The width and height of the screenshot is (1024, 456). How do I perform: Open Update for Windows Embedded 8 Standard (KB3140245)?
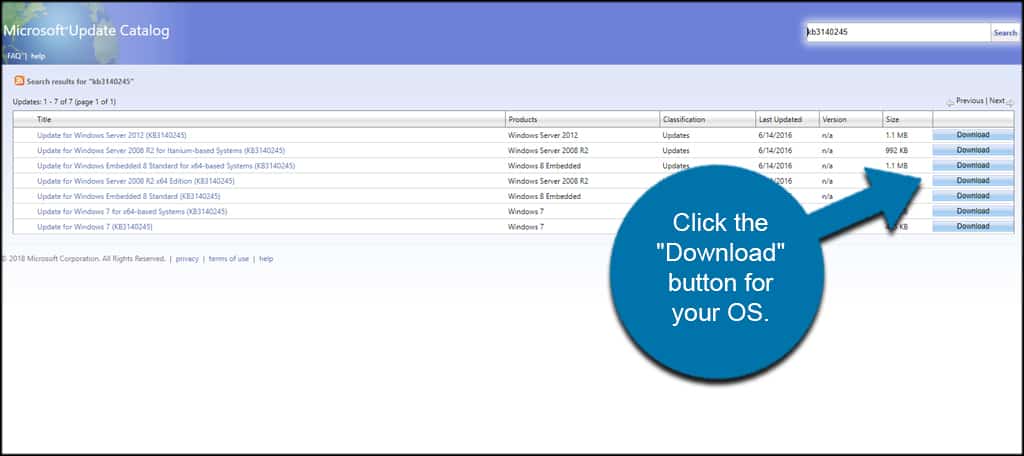(x=128, y=196)
